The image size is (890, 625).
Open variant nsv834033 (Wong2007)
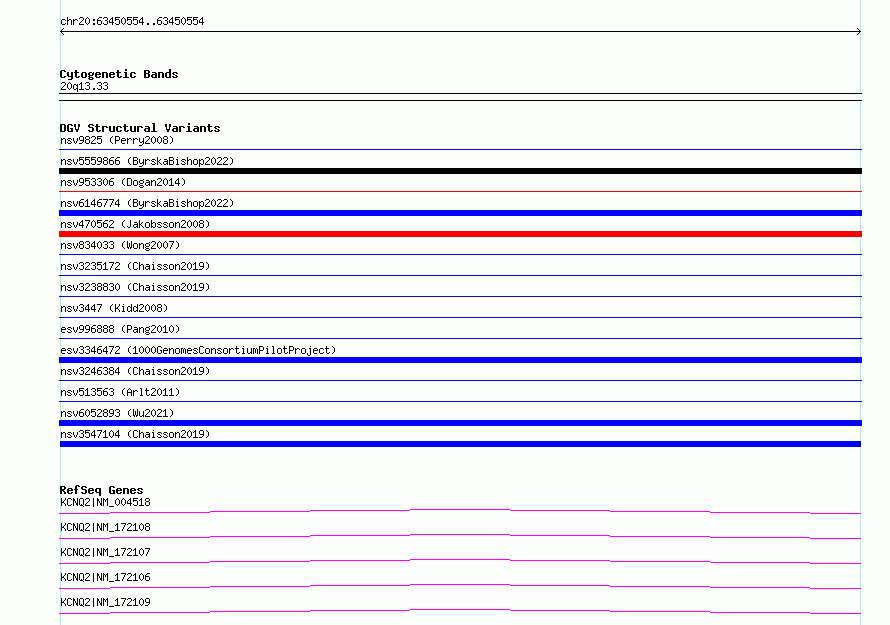coord(120,245)
